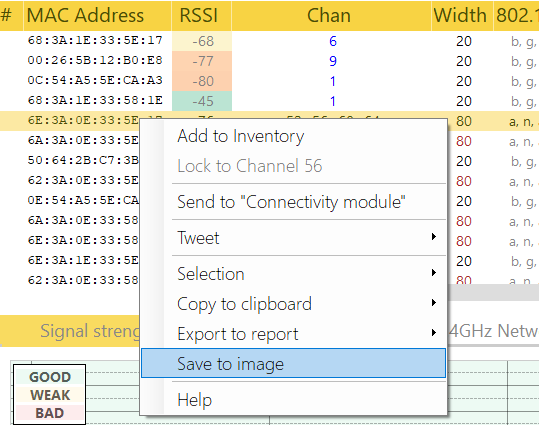This screenshot has width=539, height=425.
Task: Click width 80 in highlighted row
Action: coord(464,121)
